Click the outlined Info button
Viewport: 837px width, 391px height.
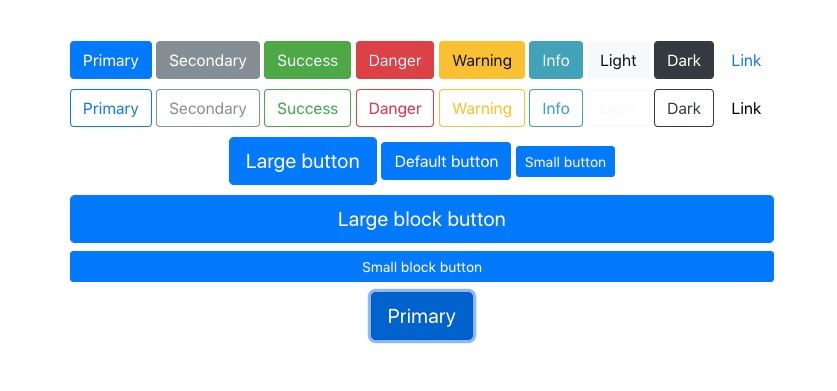[556, 108]
